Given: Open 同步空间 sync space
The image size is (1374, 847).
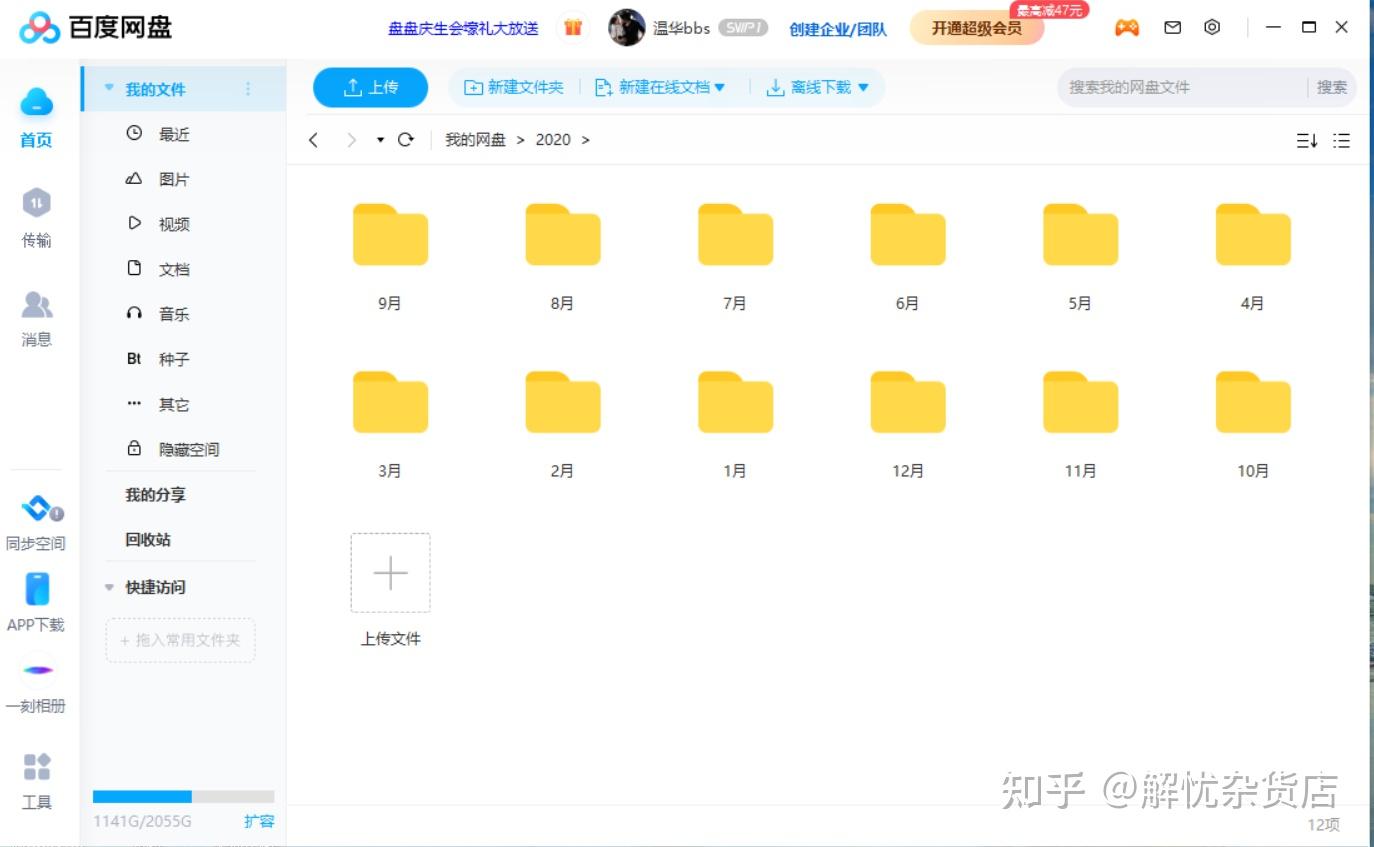Looking at the screenshot, I should (36, 522).
